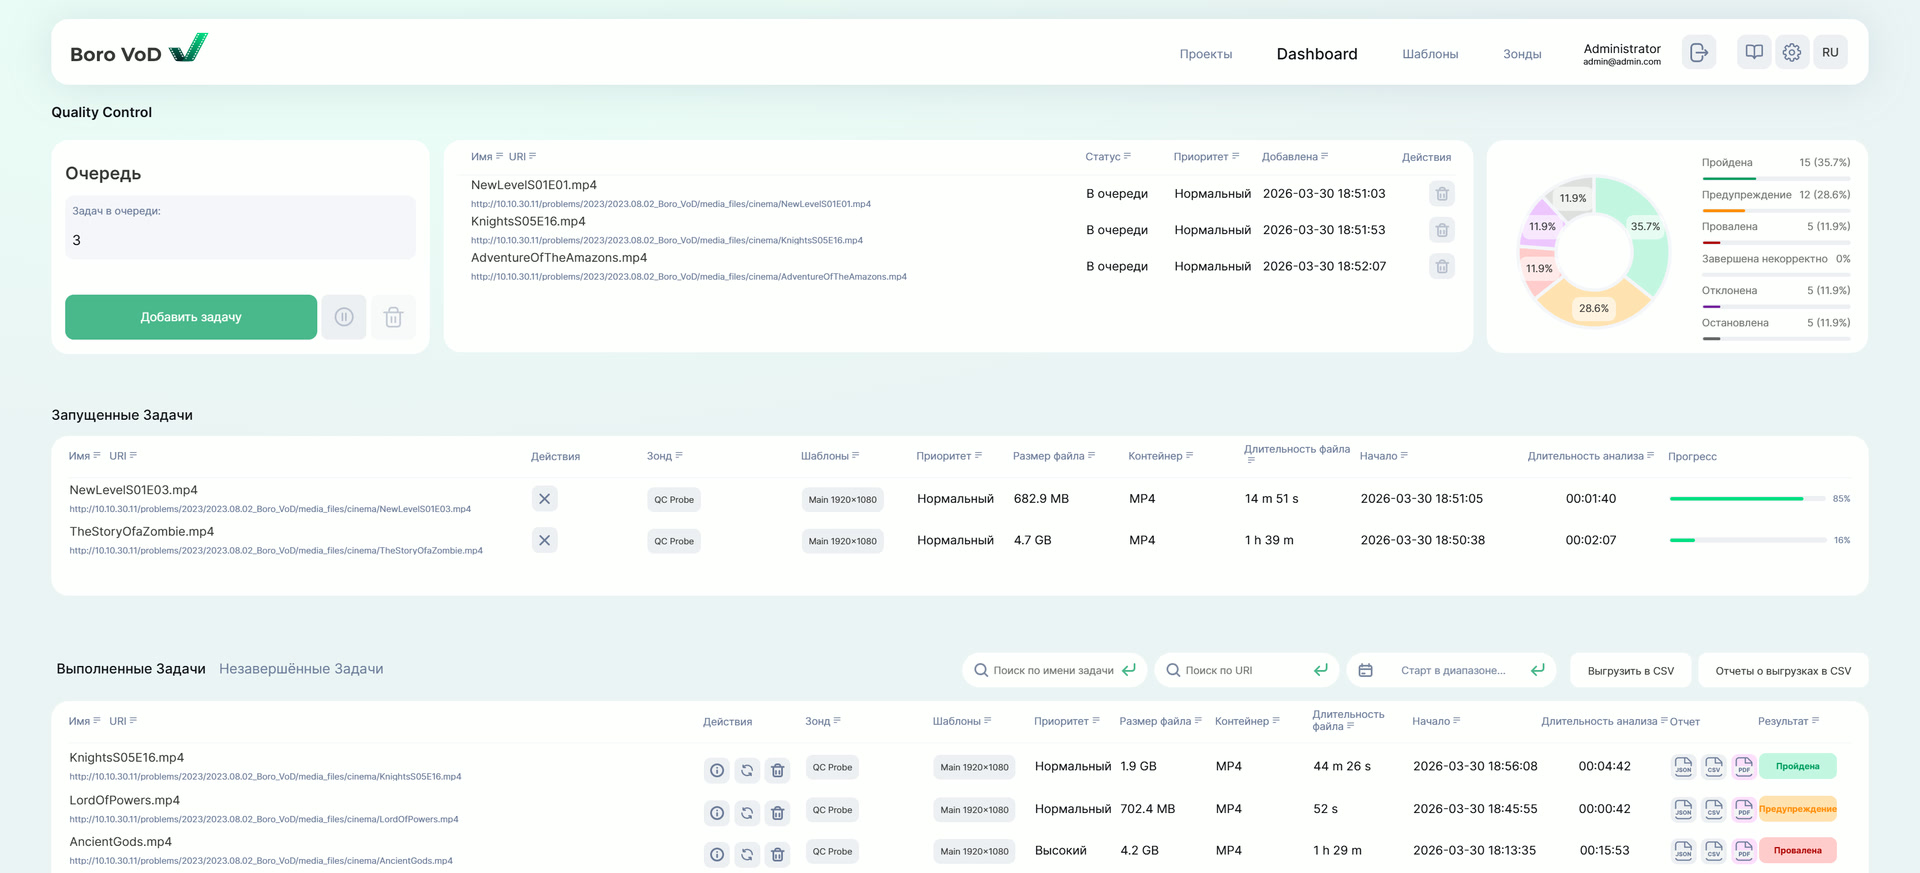Image resolution: width=1920 pixels, height=873 pixels.
Task: Click the NewLevelS01E03.mp4 progress bar
Action: point(1747,499)
